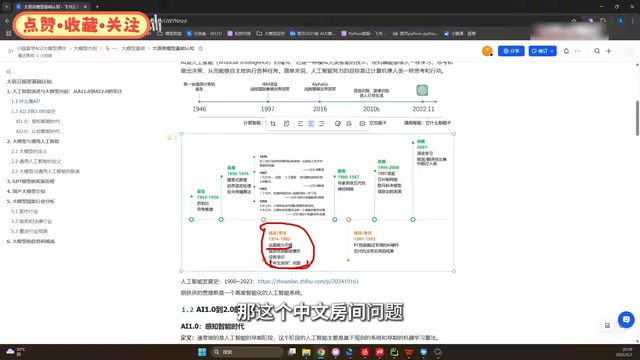Click 大模型大纲 in the breadcrumb
Screen dimensions: 640x360
(85, 48)
